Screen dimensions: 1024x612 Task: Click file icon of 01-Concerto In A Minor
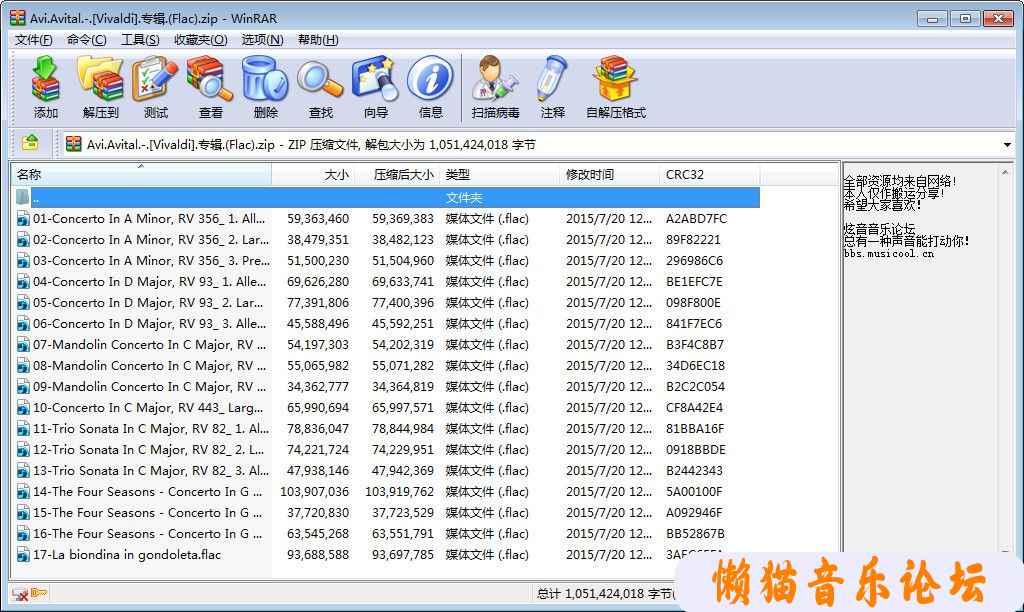(x=24, y=219)
